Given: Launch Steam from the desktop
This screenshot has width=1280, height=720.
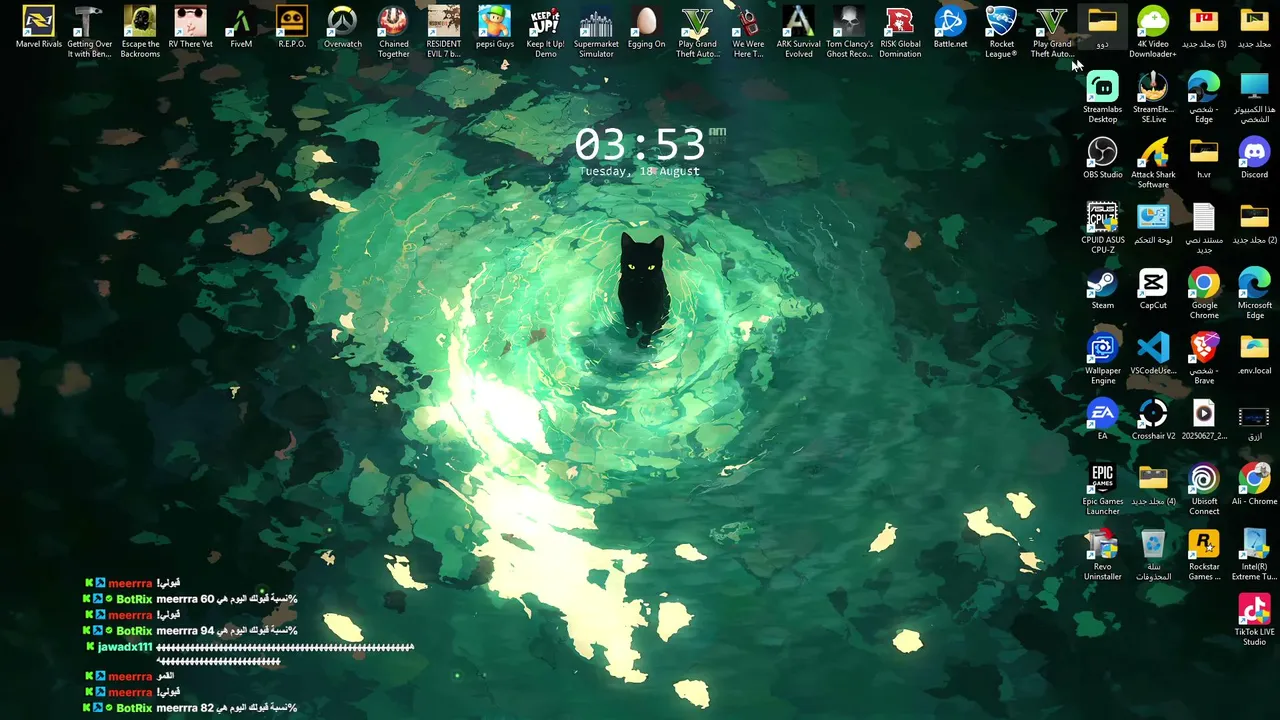Looking at the screenshot, I should point(1103,288).
